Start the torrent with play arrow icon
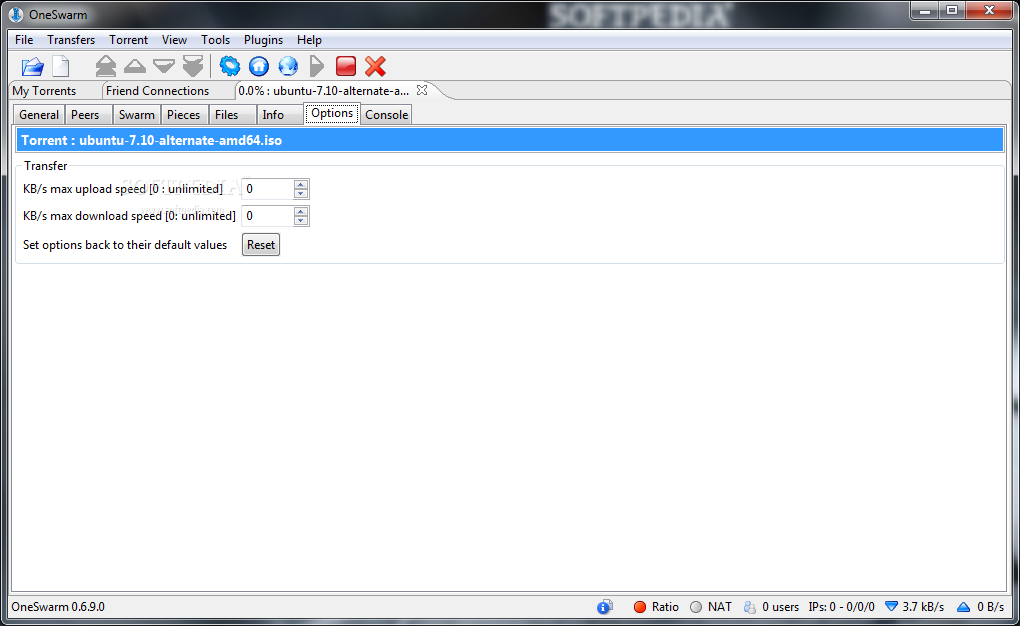The width and height of the screenshot is (1020, 626). pyautogui.click(x=317, y=66)
